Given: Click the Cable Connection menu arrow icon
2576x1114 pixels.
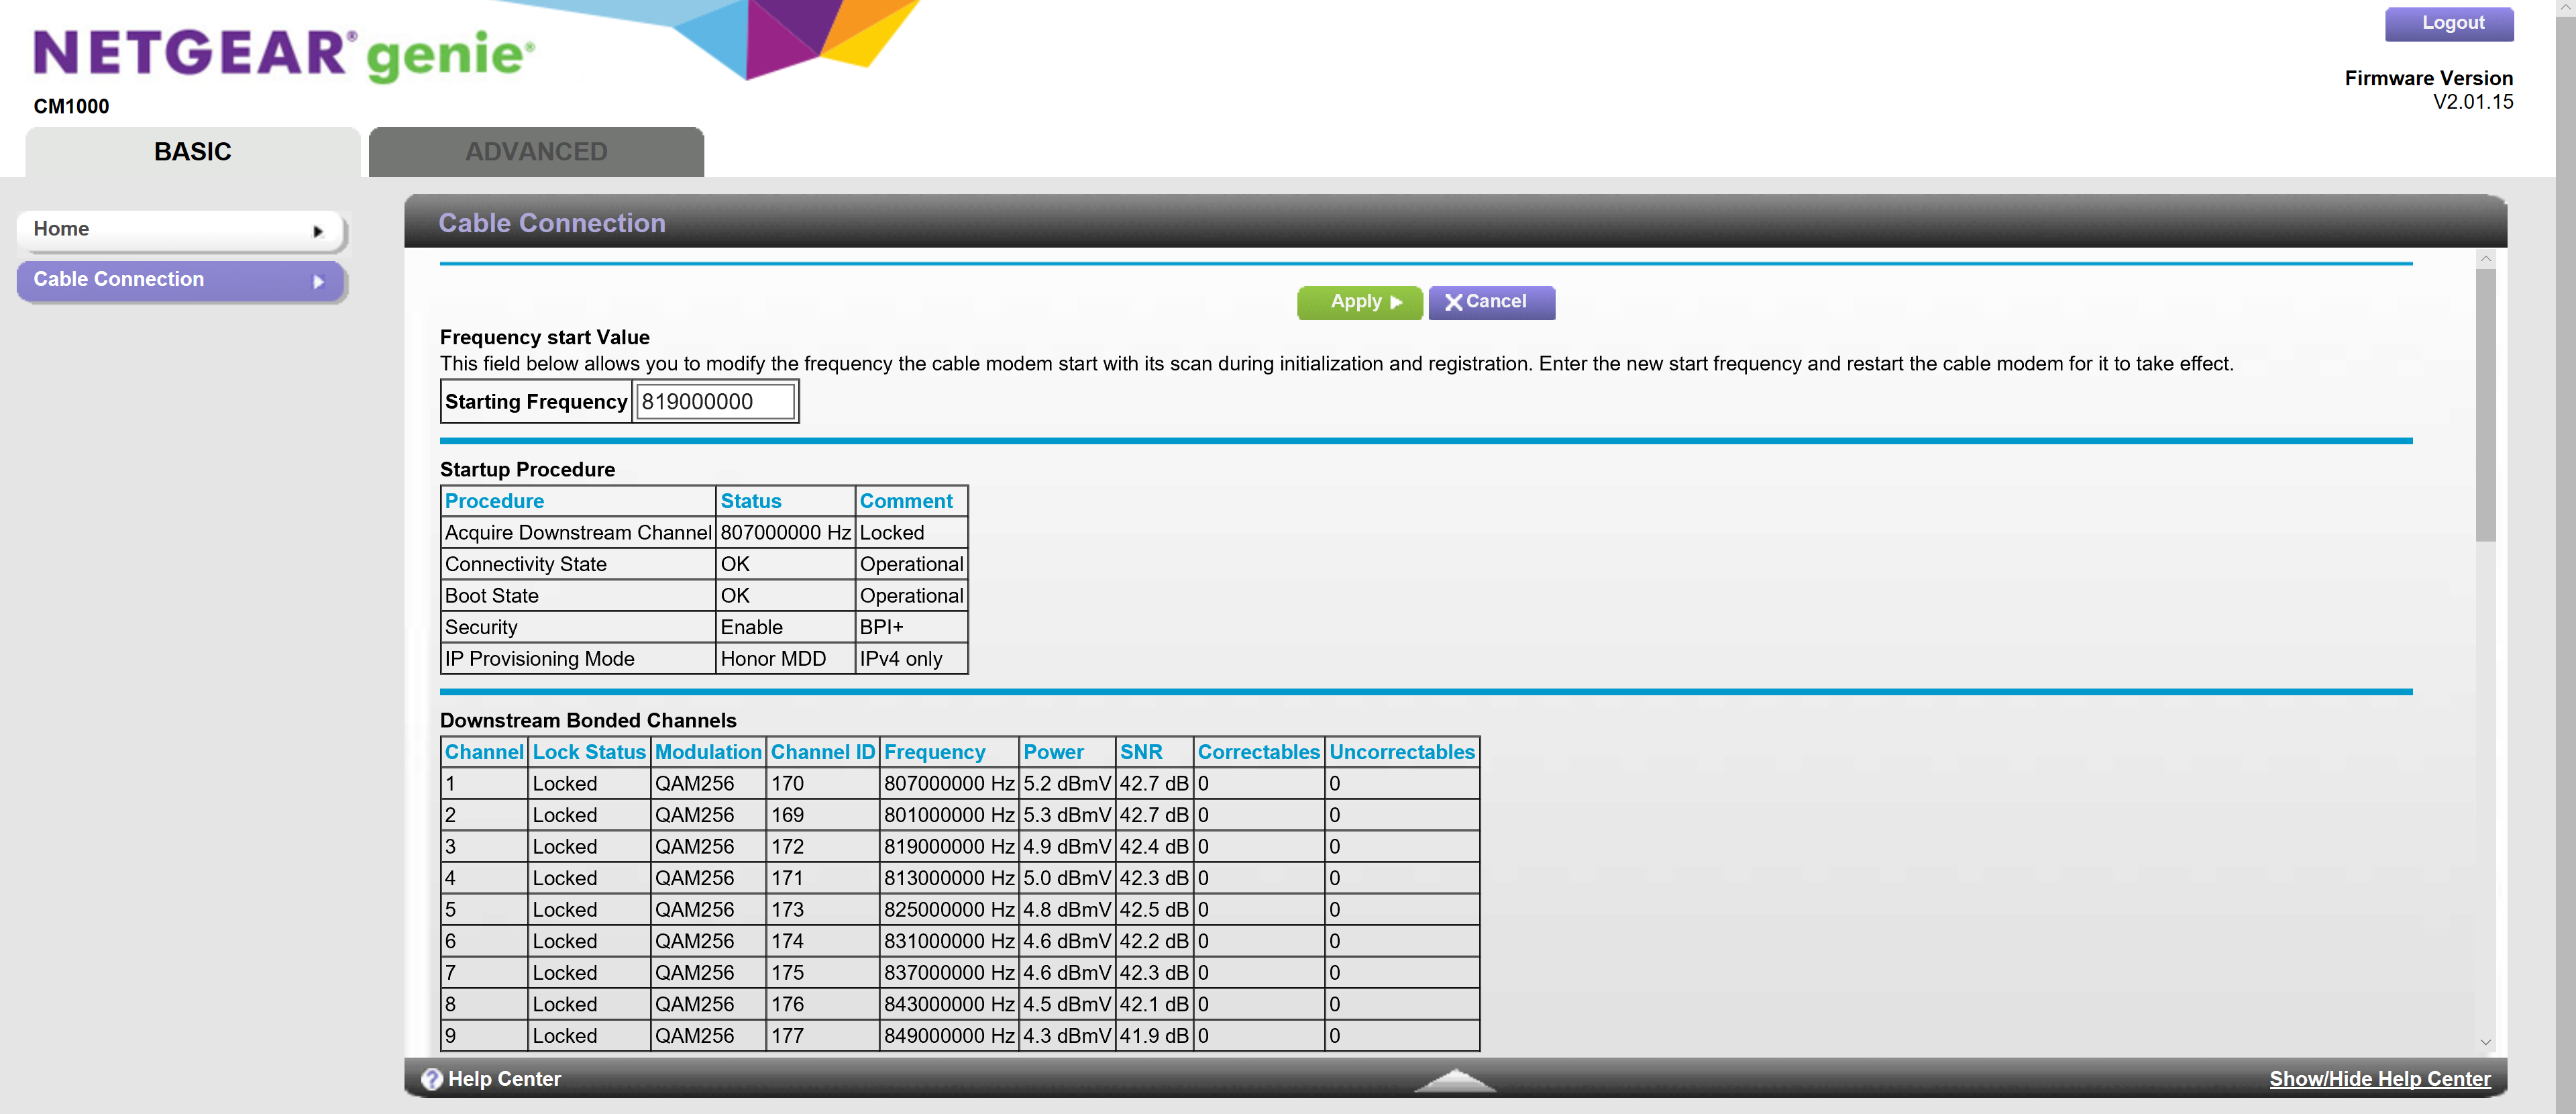Looking at the screenshot, I should 318,282.
